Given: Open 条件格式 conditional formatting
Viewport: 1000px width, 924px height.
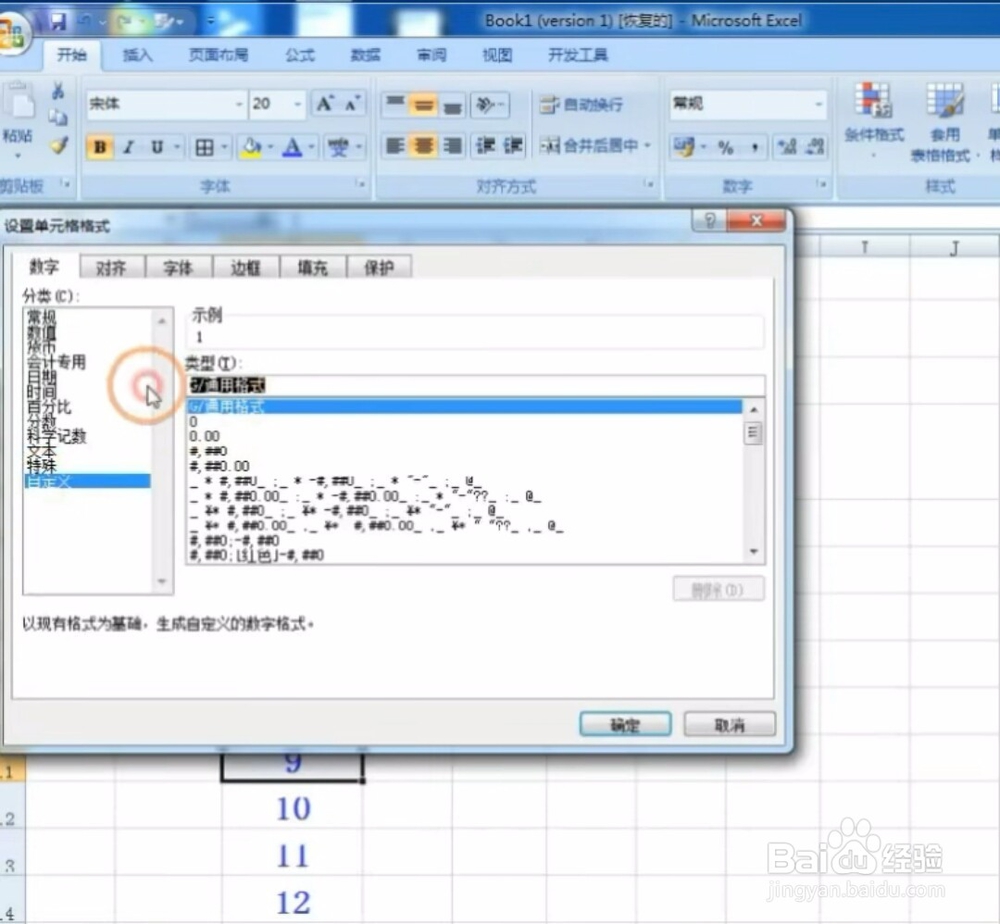Looking at the screenshot, I should (874, 120).
